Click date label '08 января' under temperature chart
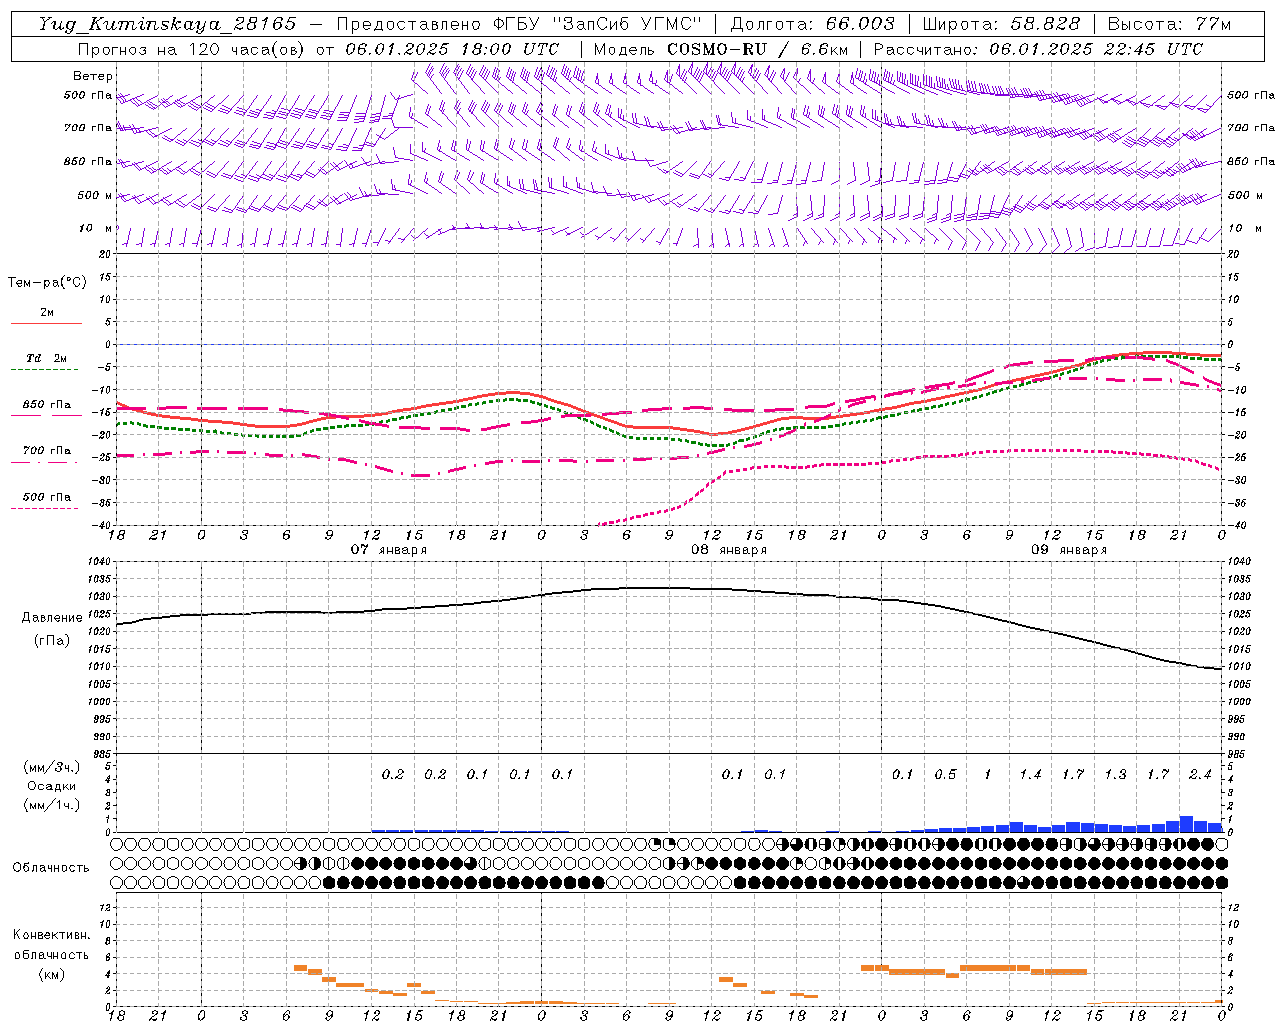Image resolution: width=1280 pixels, height=1024 pixels. 728,550
